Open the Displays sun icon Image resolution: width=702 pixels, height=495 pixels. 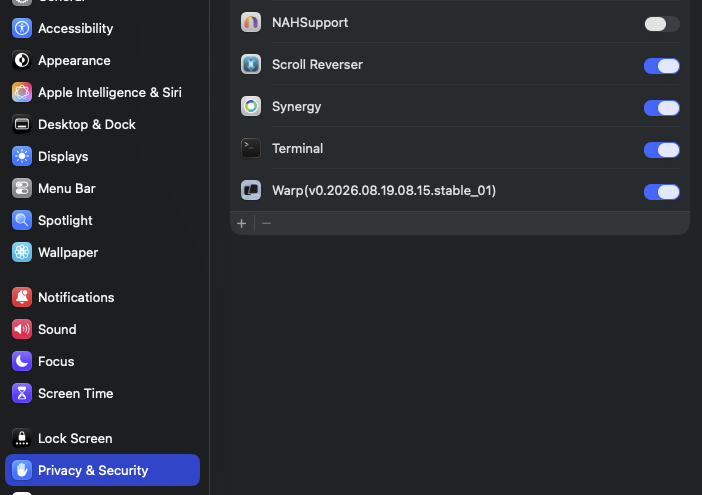(21, 156)
